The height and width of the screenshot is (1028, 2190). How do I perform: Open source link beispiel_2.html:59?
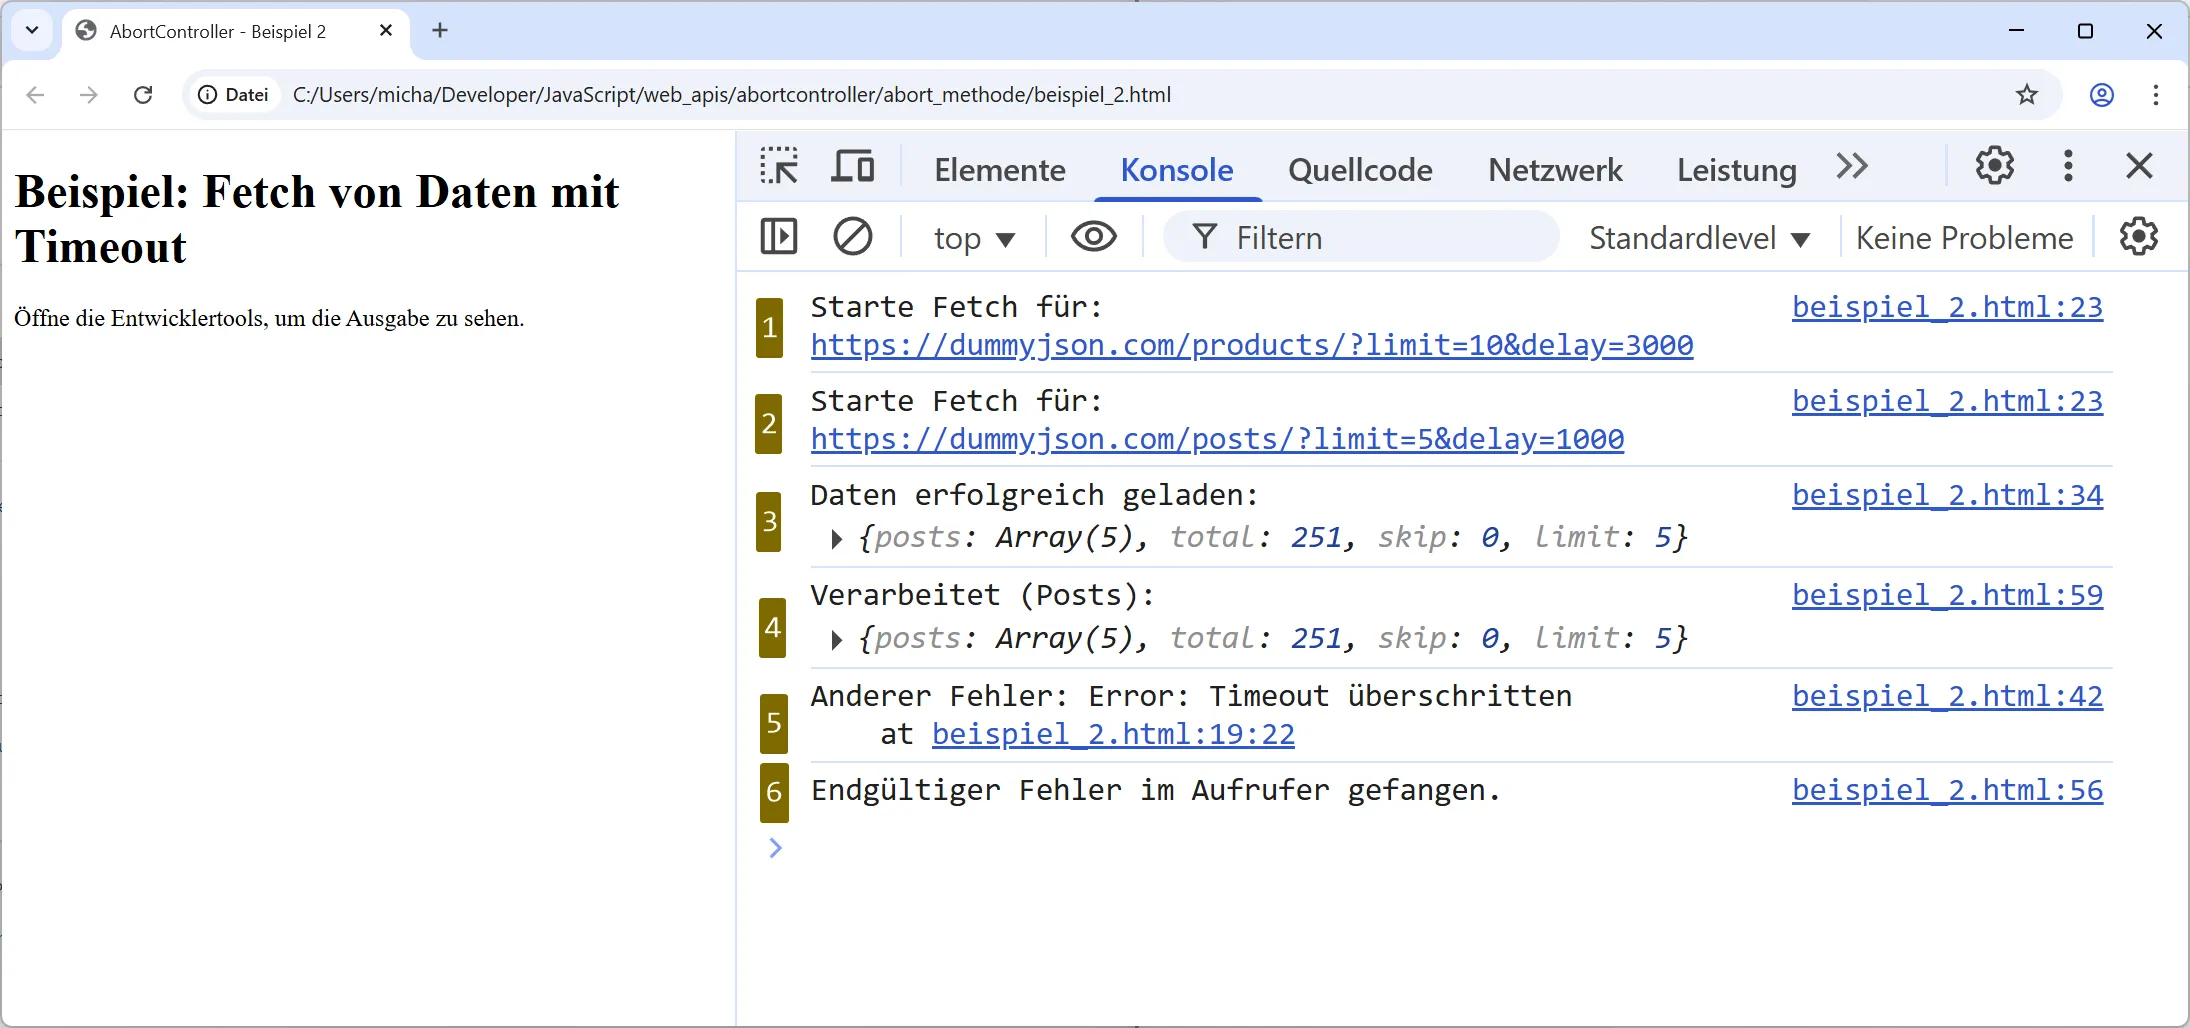coord(1947,595)
